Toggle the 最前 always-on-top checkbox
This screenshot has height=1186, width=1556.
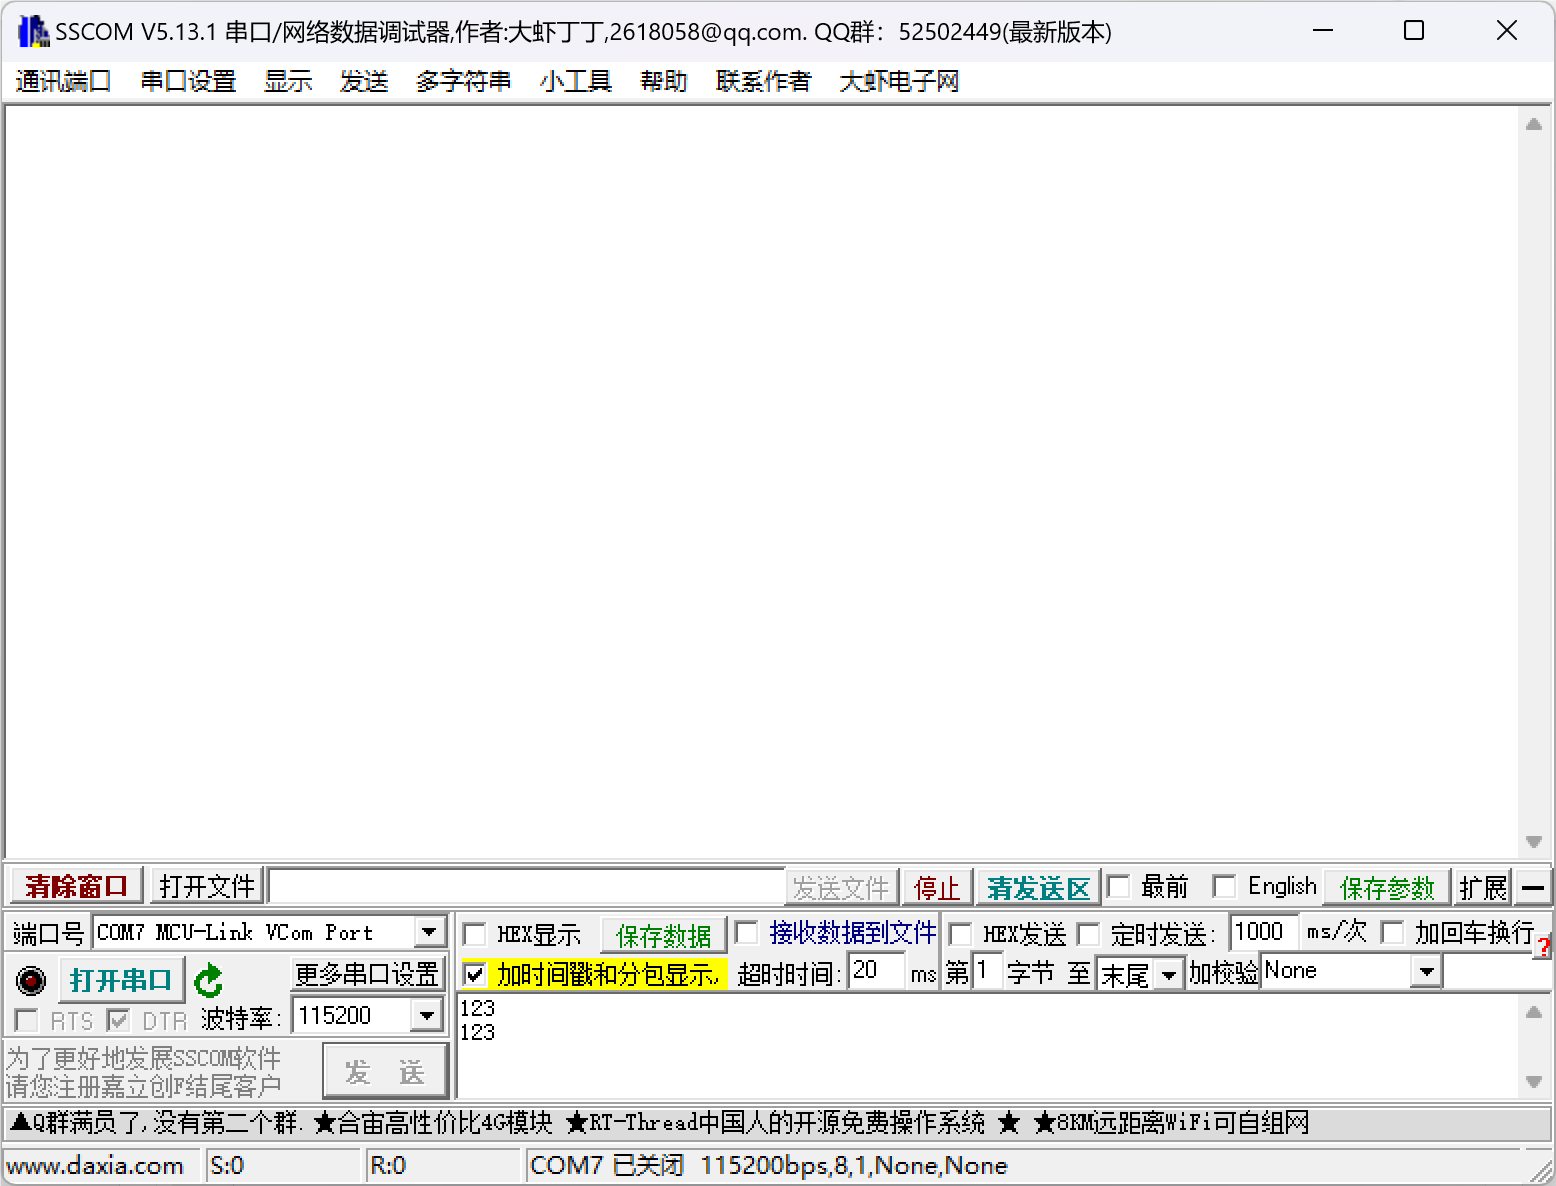point(1119,887)
